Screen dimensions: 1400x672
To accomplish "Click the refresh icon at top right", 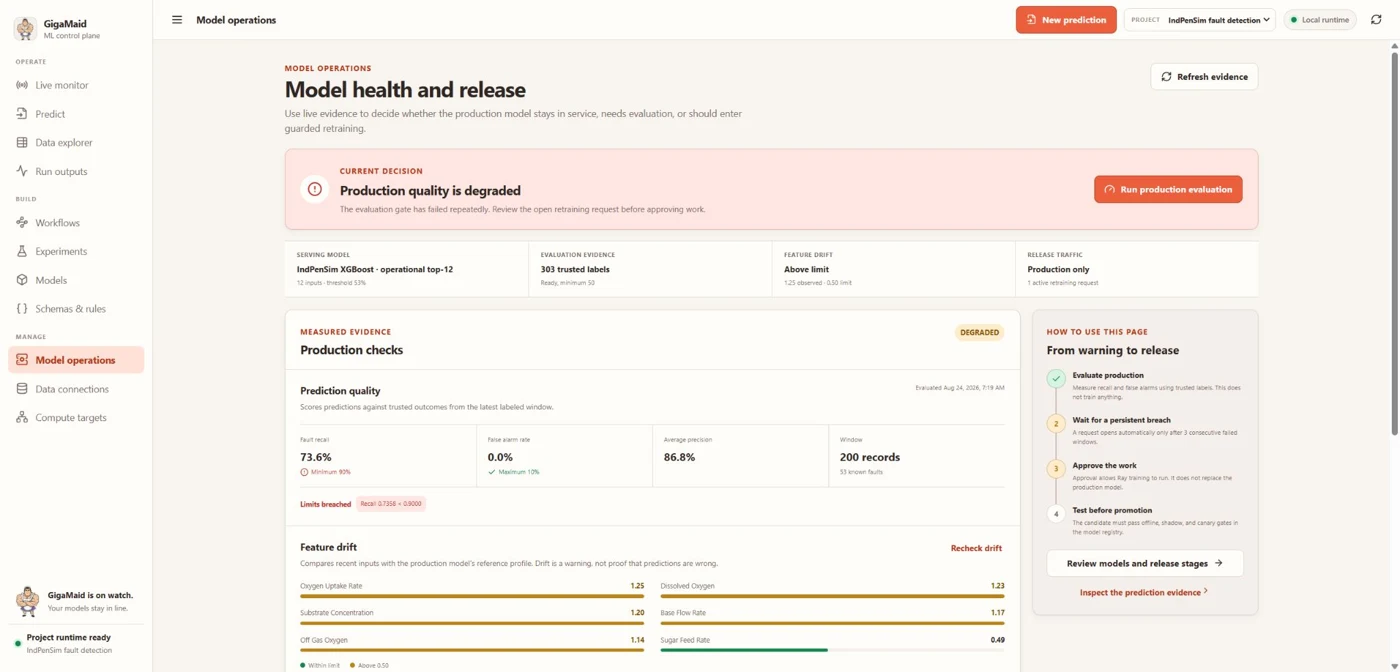I will (x=1377, y=20).
